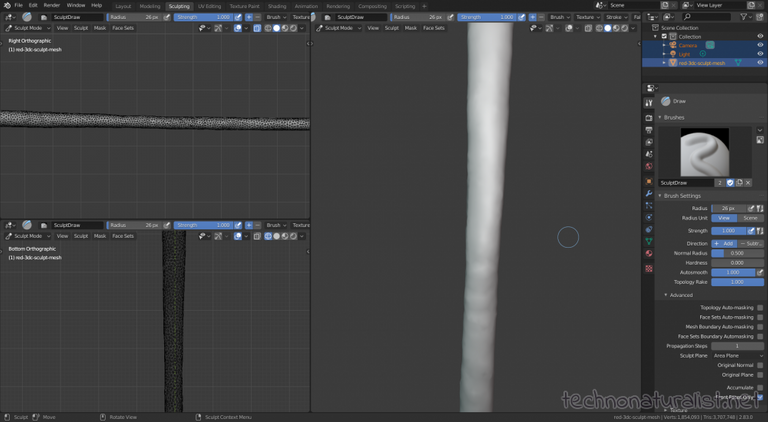Open the Stroke dropdown in right viewport header
Screen dimensions: 768x422
pyautogui.click(x=616, y=17)
